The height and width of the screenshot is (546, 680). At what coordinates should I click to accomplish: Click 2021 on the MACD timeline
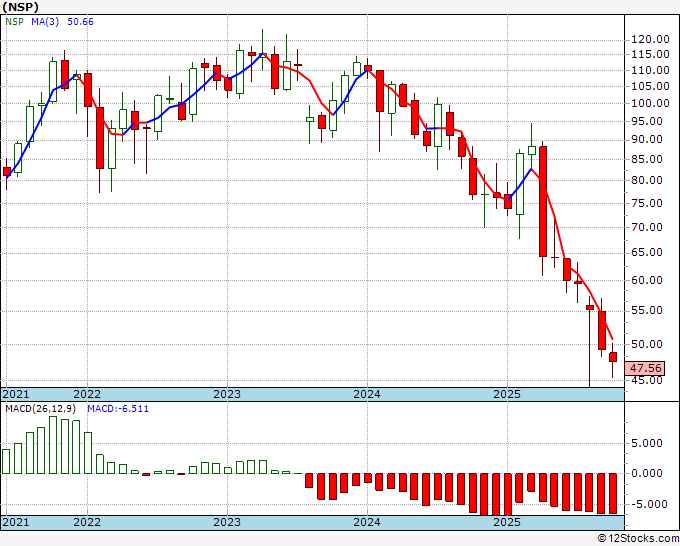[16, 522]
